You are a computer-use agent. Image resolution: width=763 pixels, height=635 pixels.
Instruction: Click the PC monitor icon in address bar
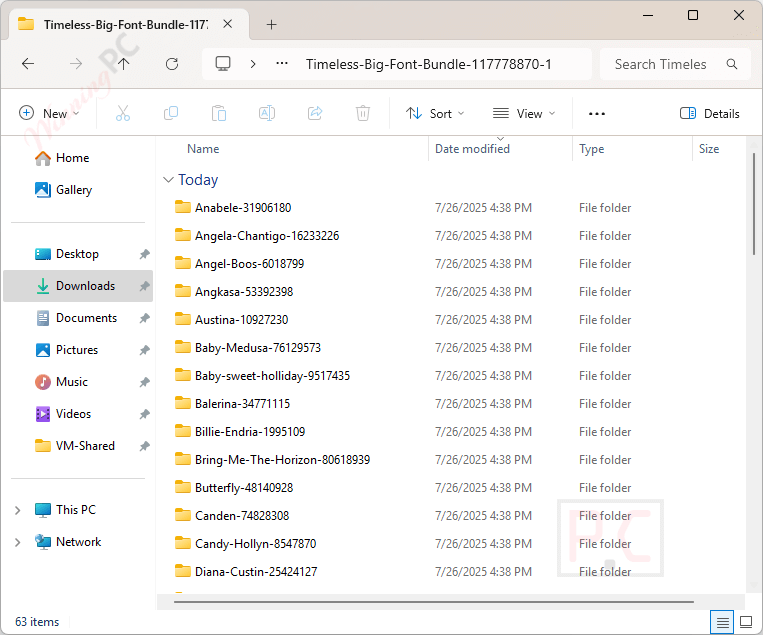click(x=223, y=64)
